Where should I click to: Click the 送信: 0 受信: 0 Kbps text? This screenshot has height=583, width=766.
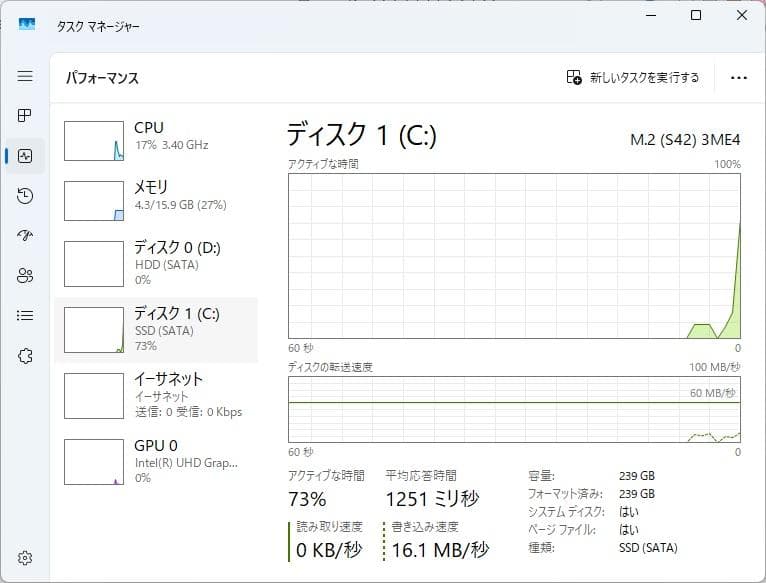click(189, 412)
